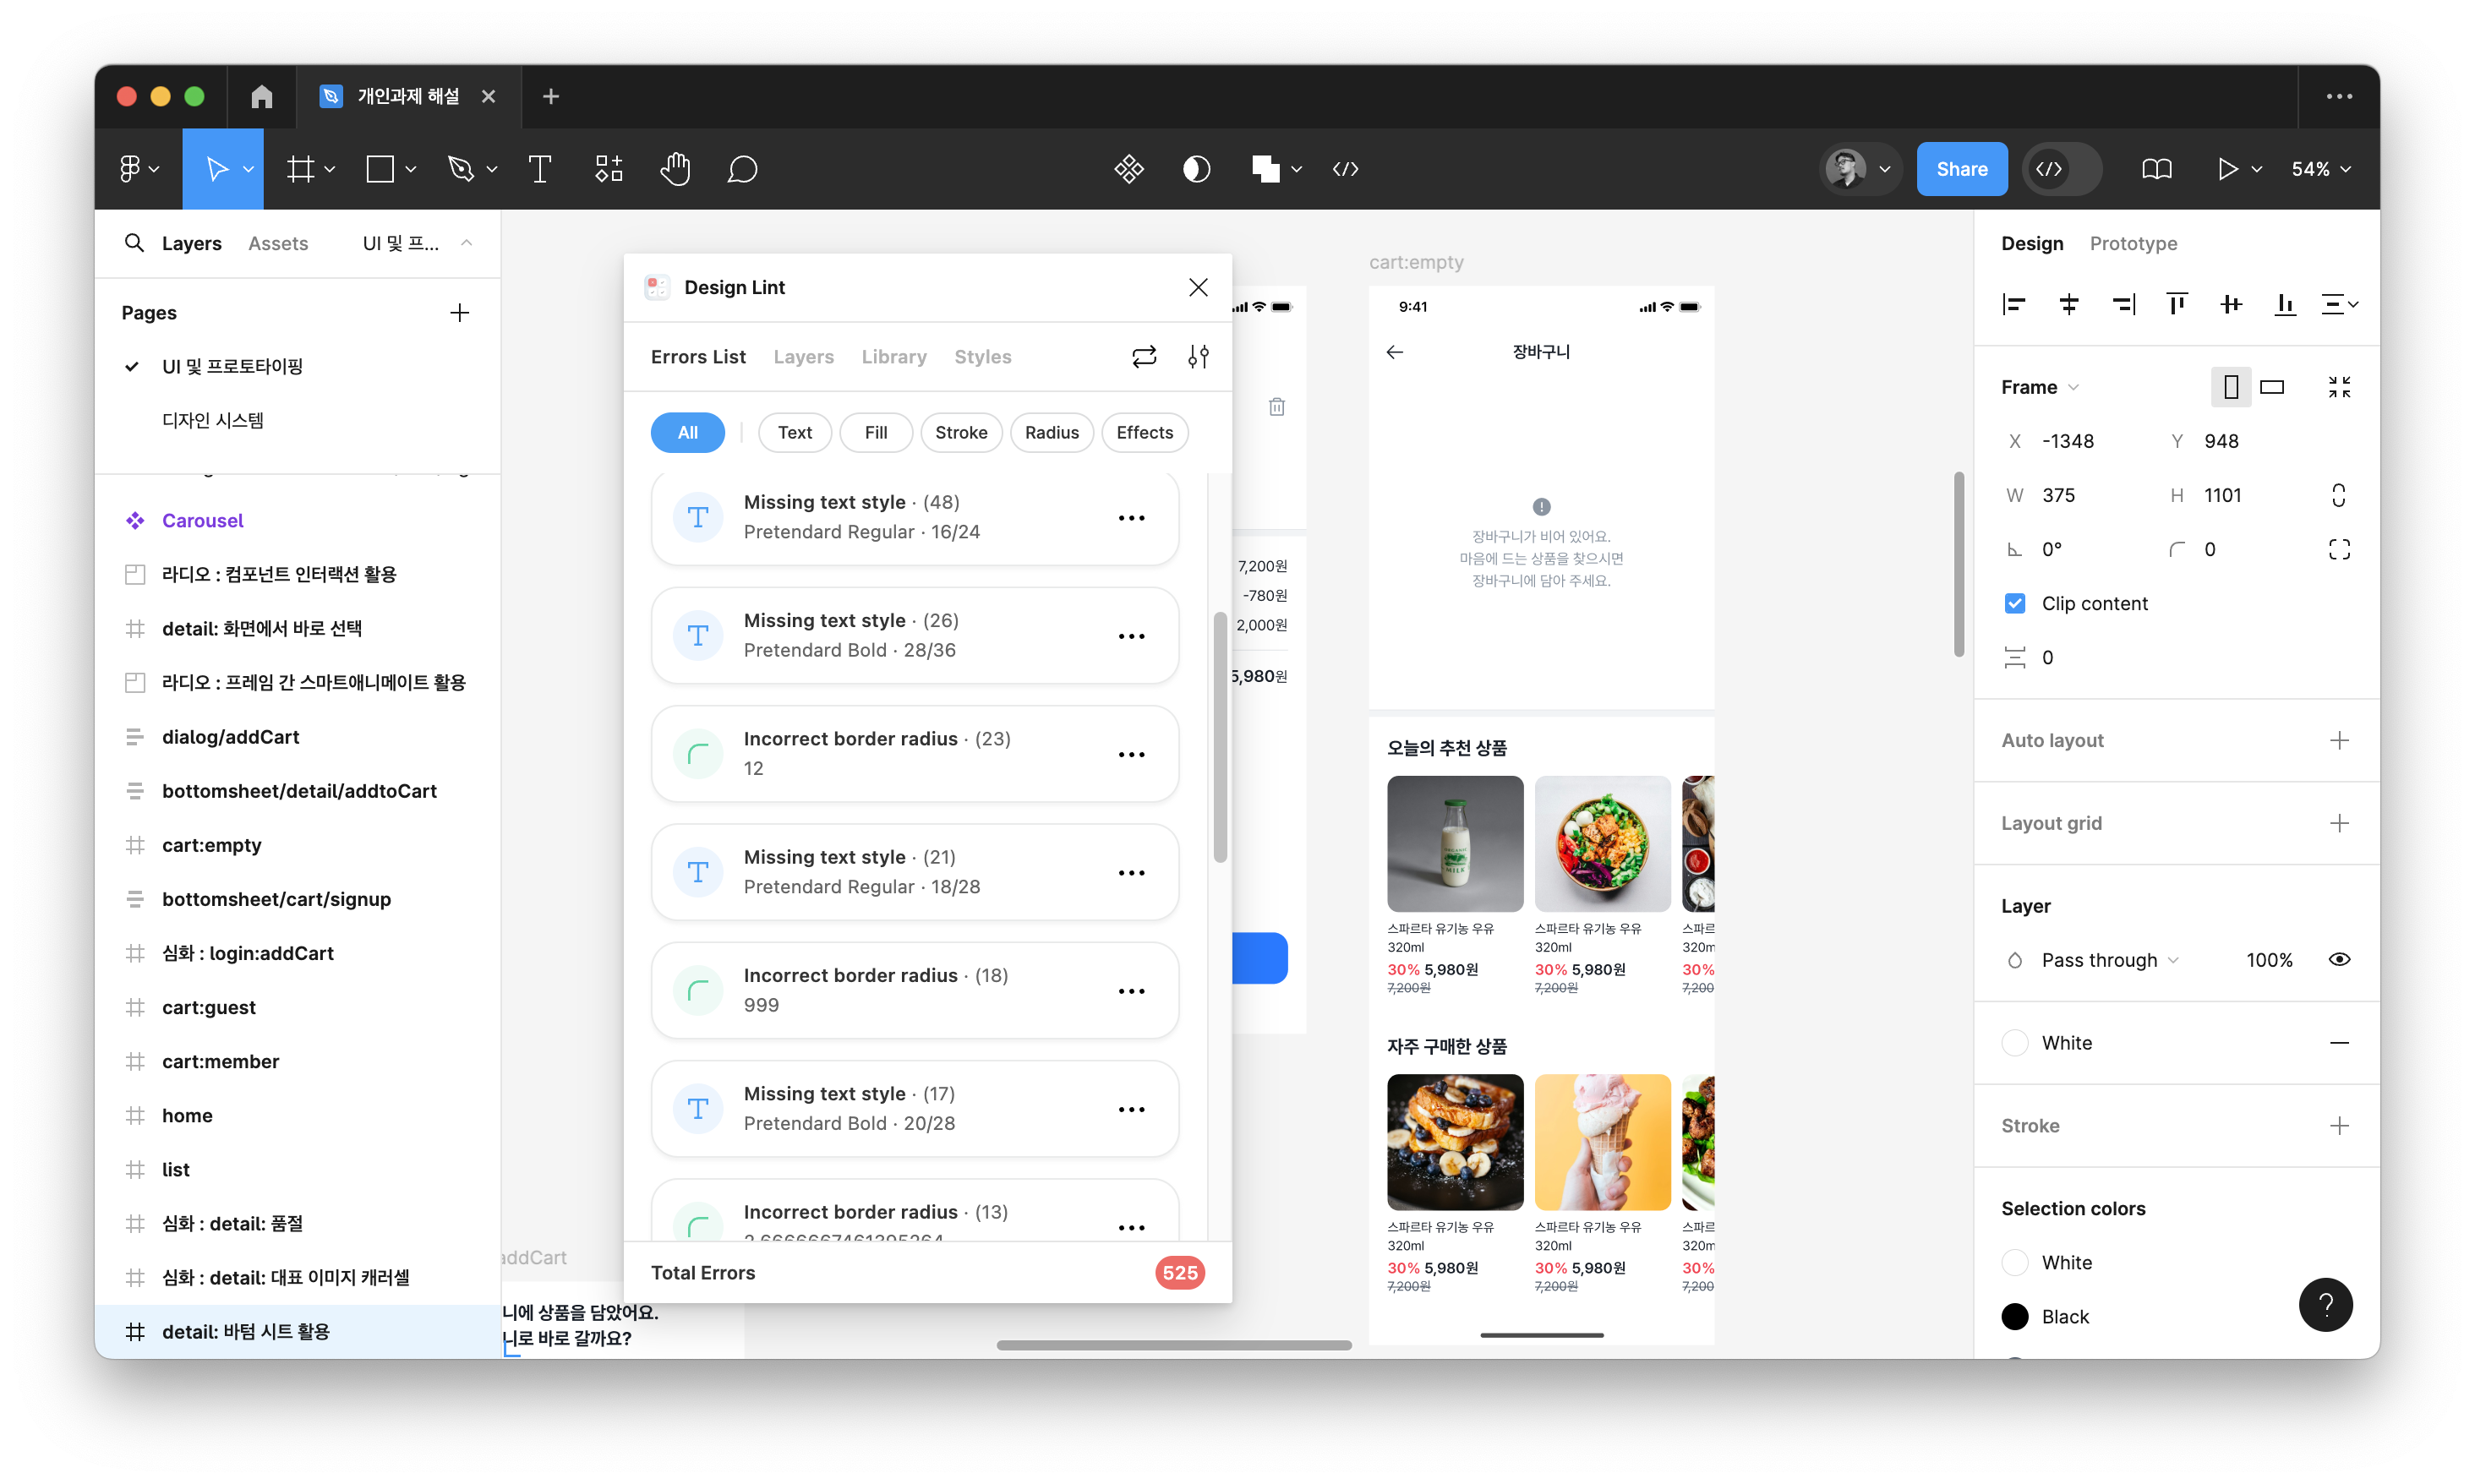Open the Library tab in Design Lint

[x=894, y=357]
